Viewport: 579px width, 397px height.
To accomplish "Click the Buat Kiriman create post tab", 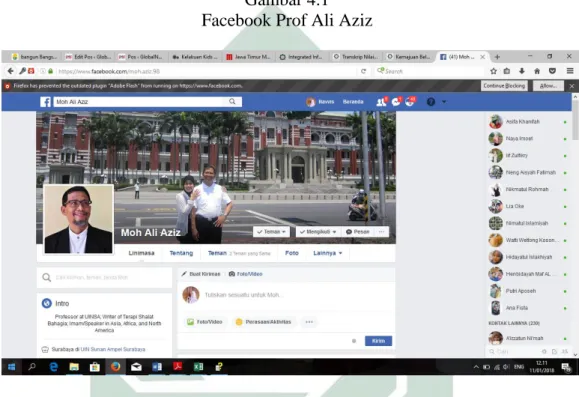I will pos(201,274).
